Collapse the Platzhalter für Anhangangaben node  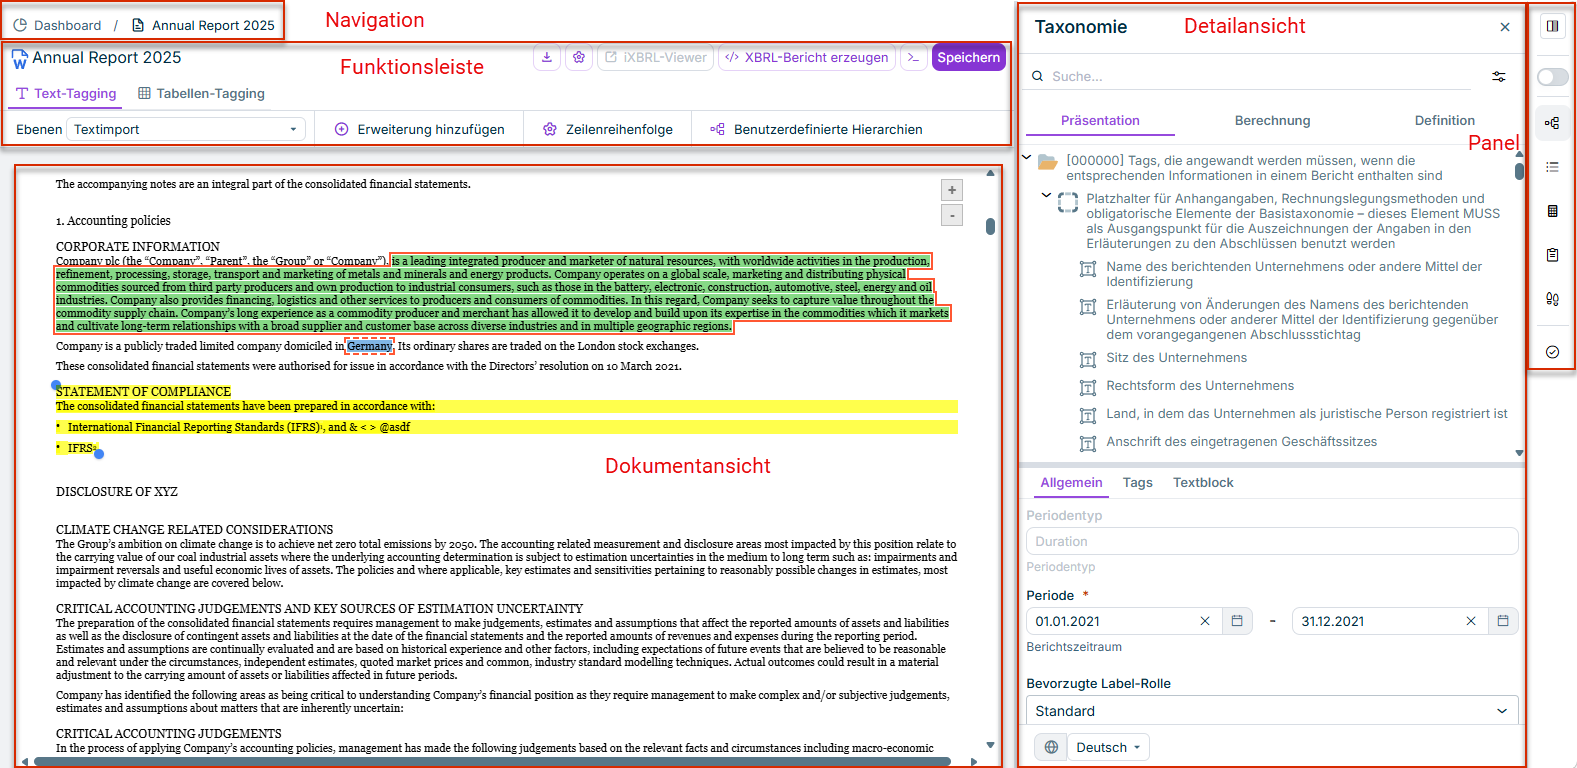click(x=1047, y=195)
